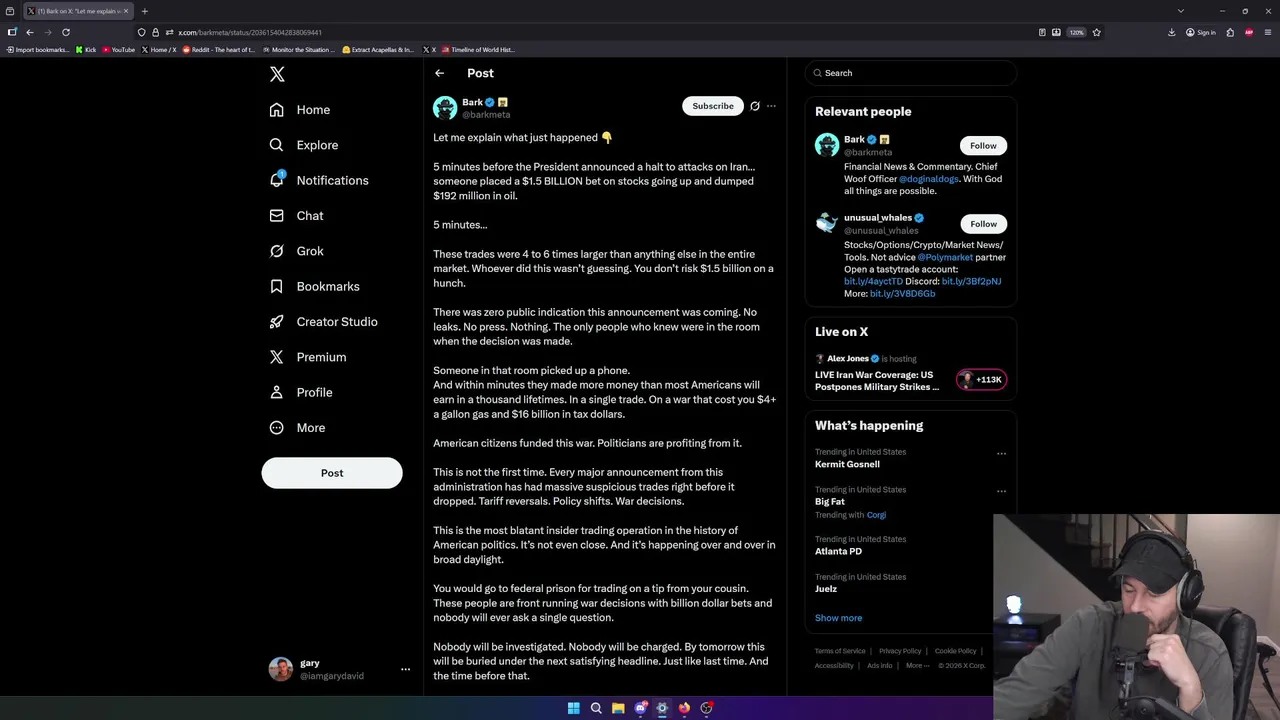Open Windows Start menu
Screen dimensions: 1280x720
[574, 708]
